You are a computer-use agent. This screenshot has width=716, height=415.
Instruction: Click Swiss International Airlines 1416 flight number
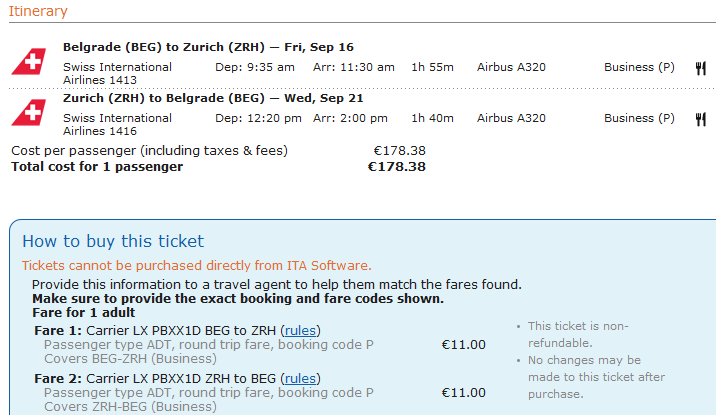click(117, 124)
